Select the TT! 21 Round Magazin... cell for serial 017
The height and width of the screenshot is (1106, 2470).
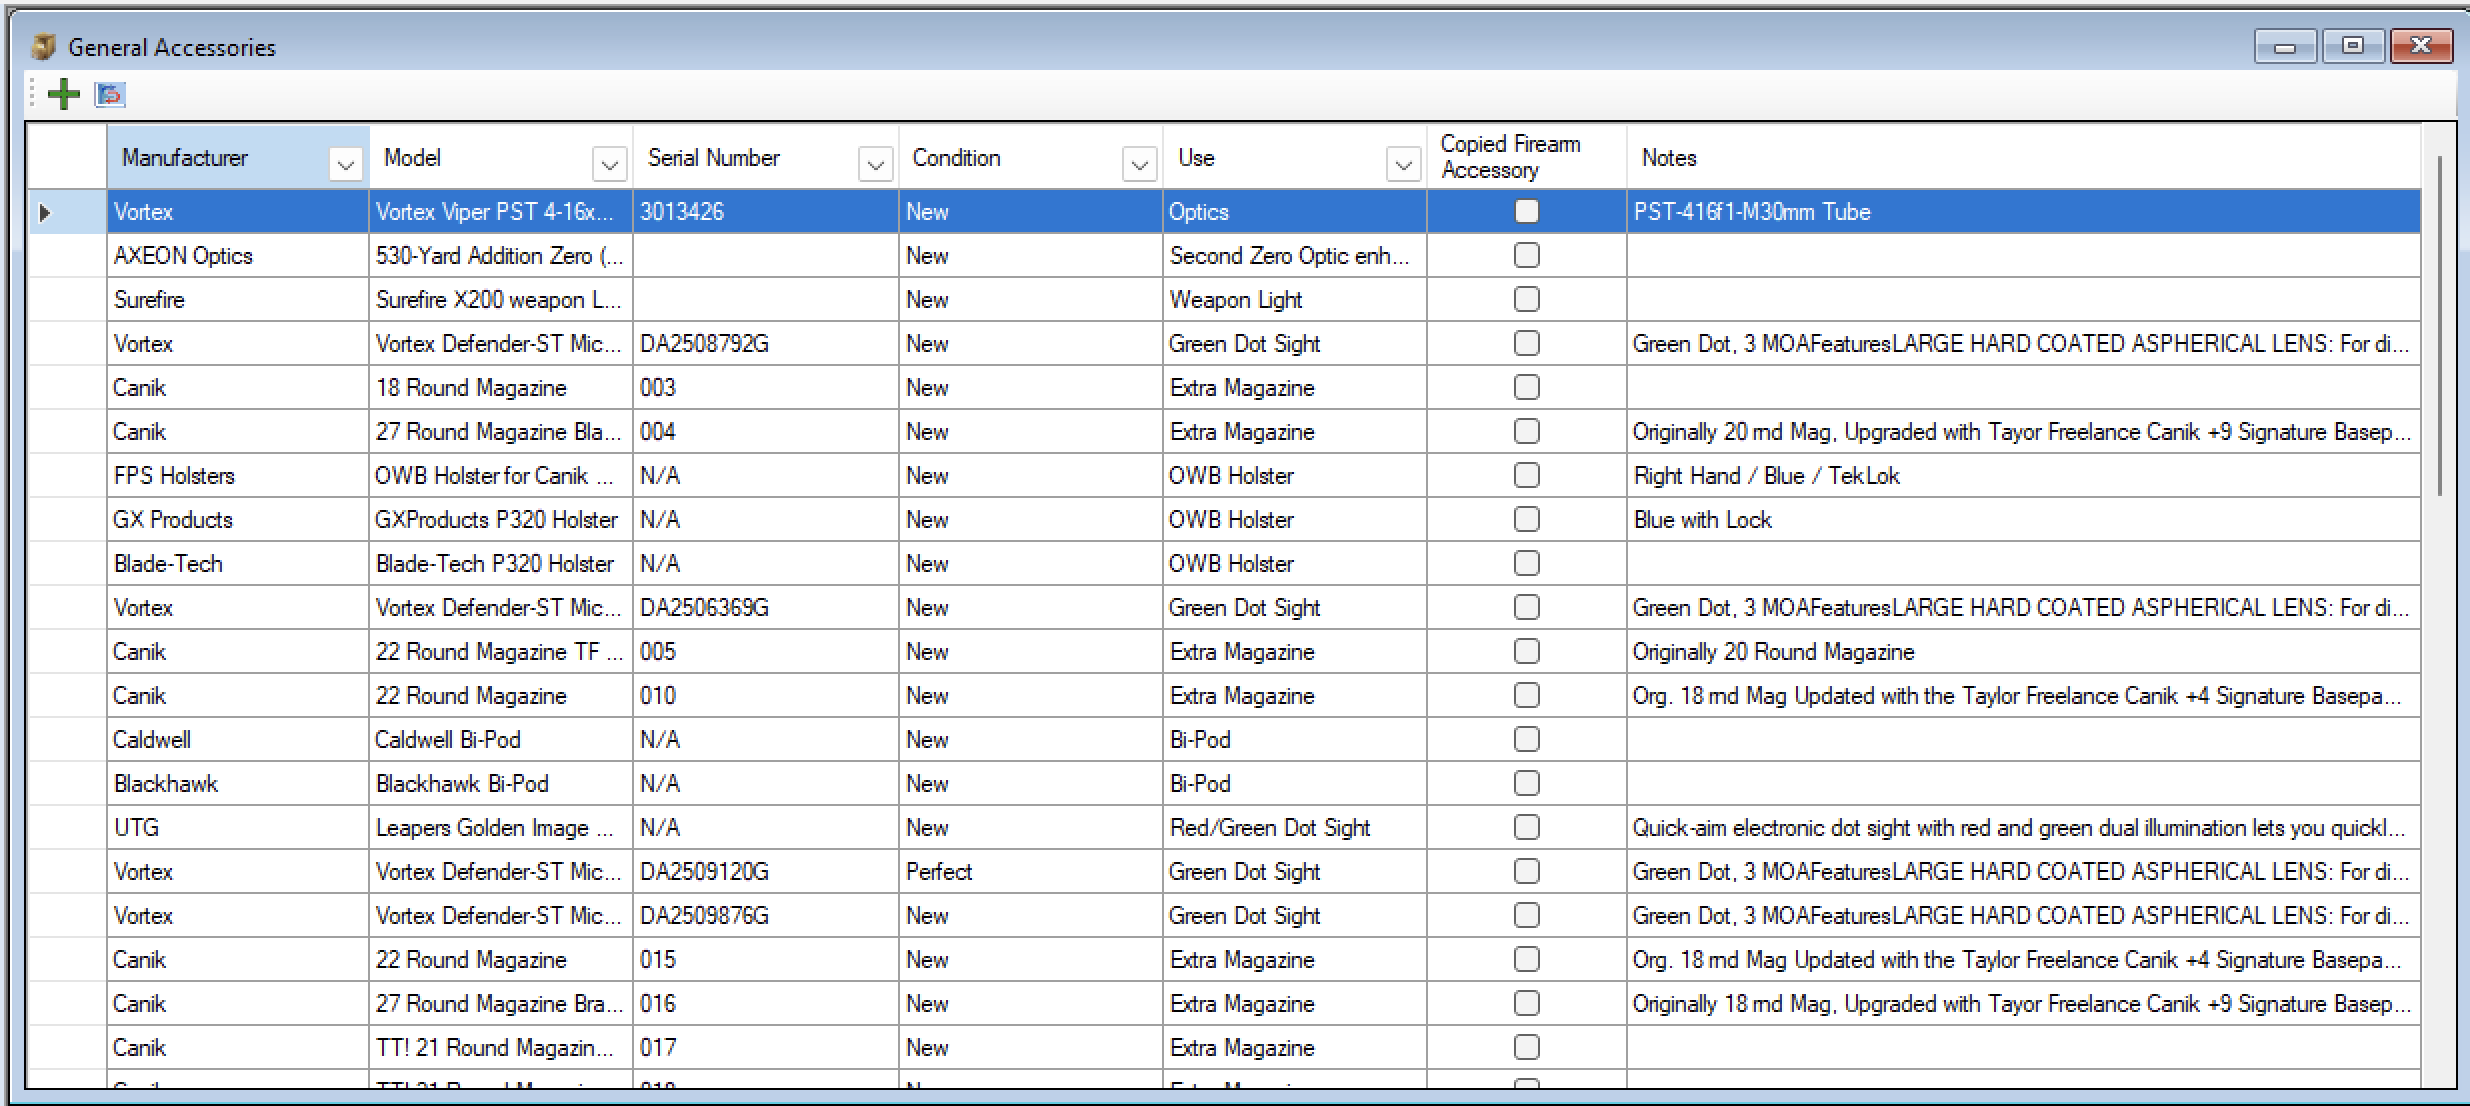pos(500,1047)
